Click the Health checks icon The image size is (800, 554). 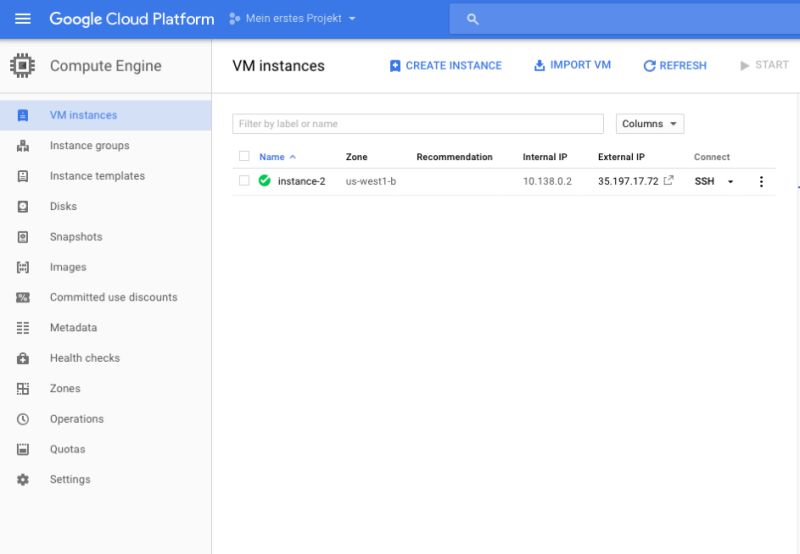point(23,359)
